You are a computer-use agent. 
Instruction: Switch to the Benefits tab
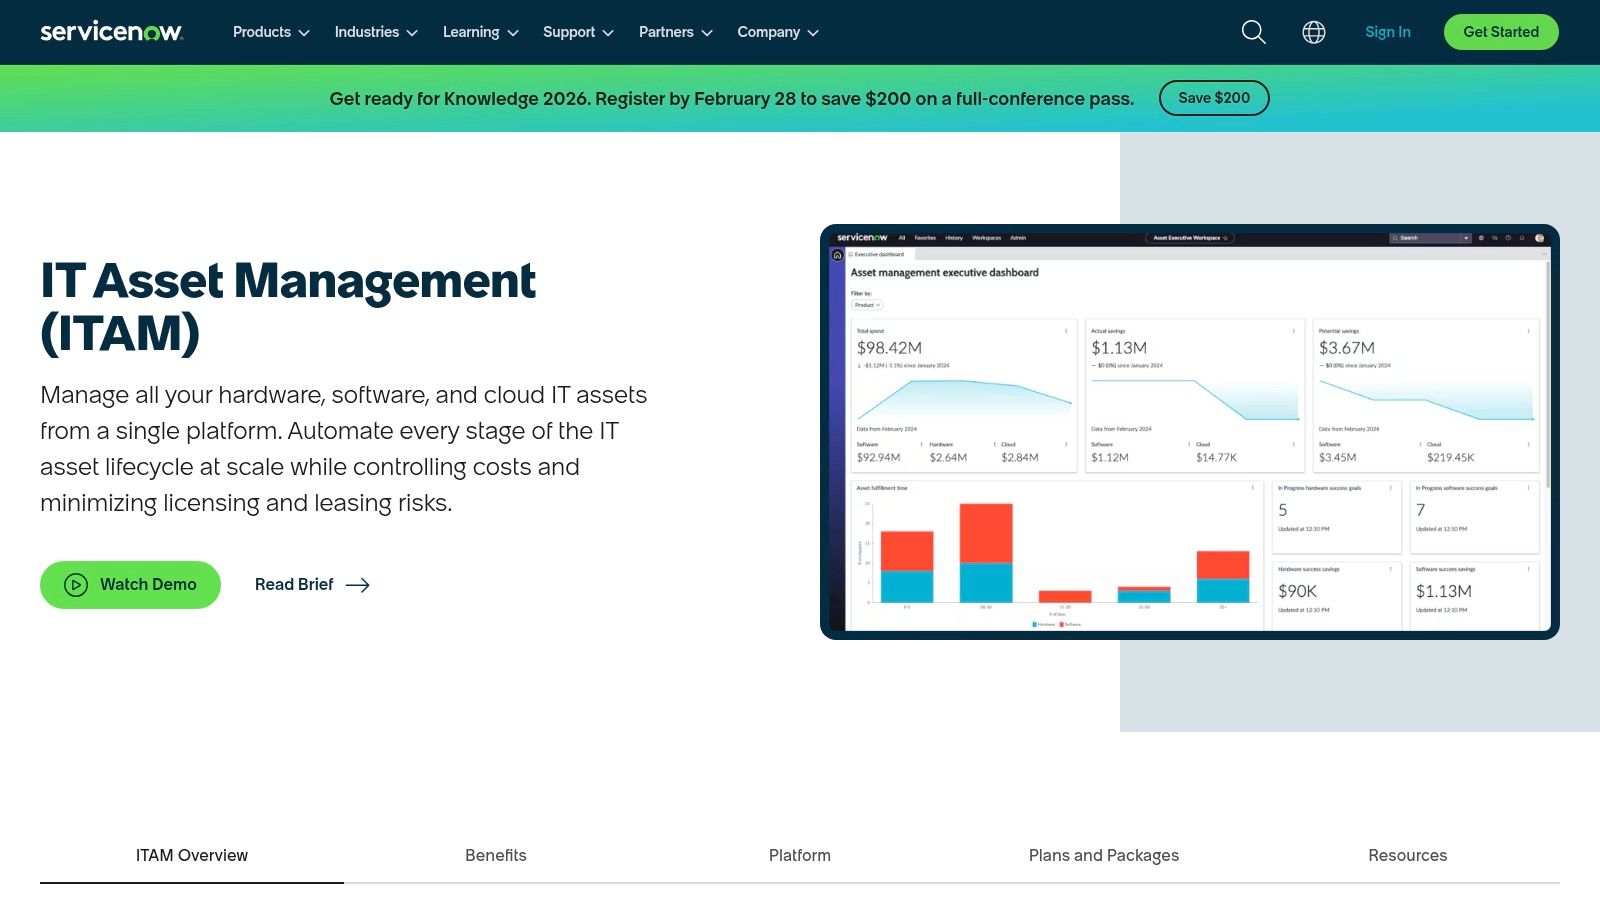tap(495, 855)
